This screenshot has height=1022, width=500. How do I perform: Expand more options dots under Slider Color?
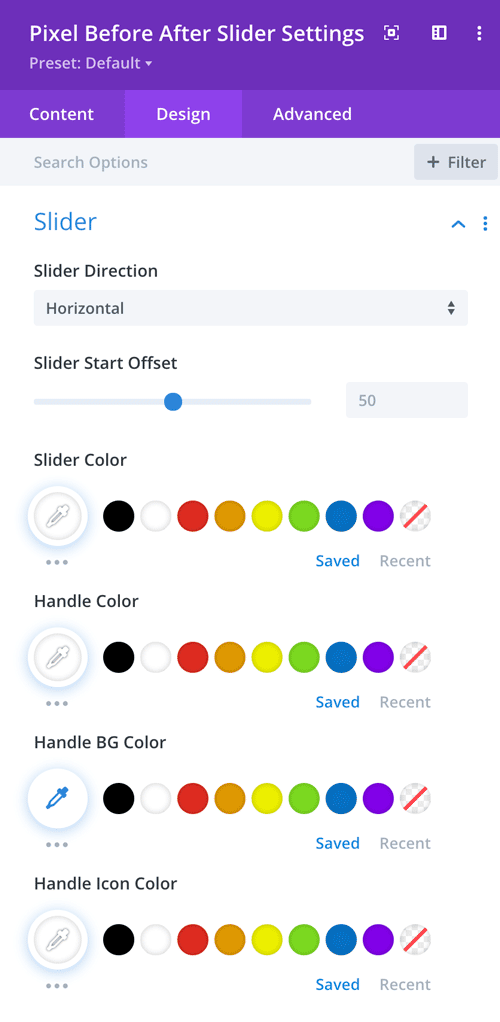click(x=57, y=562)
